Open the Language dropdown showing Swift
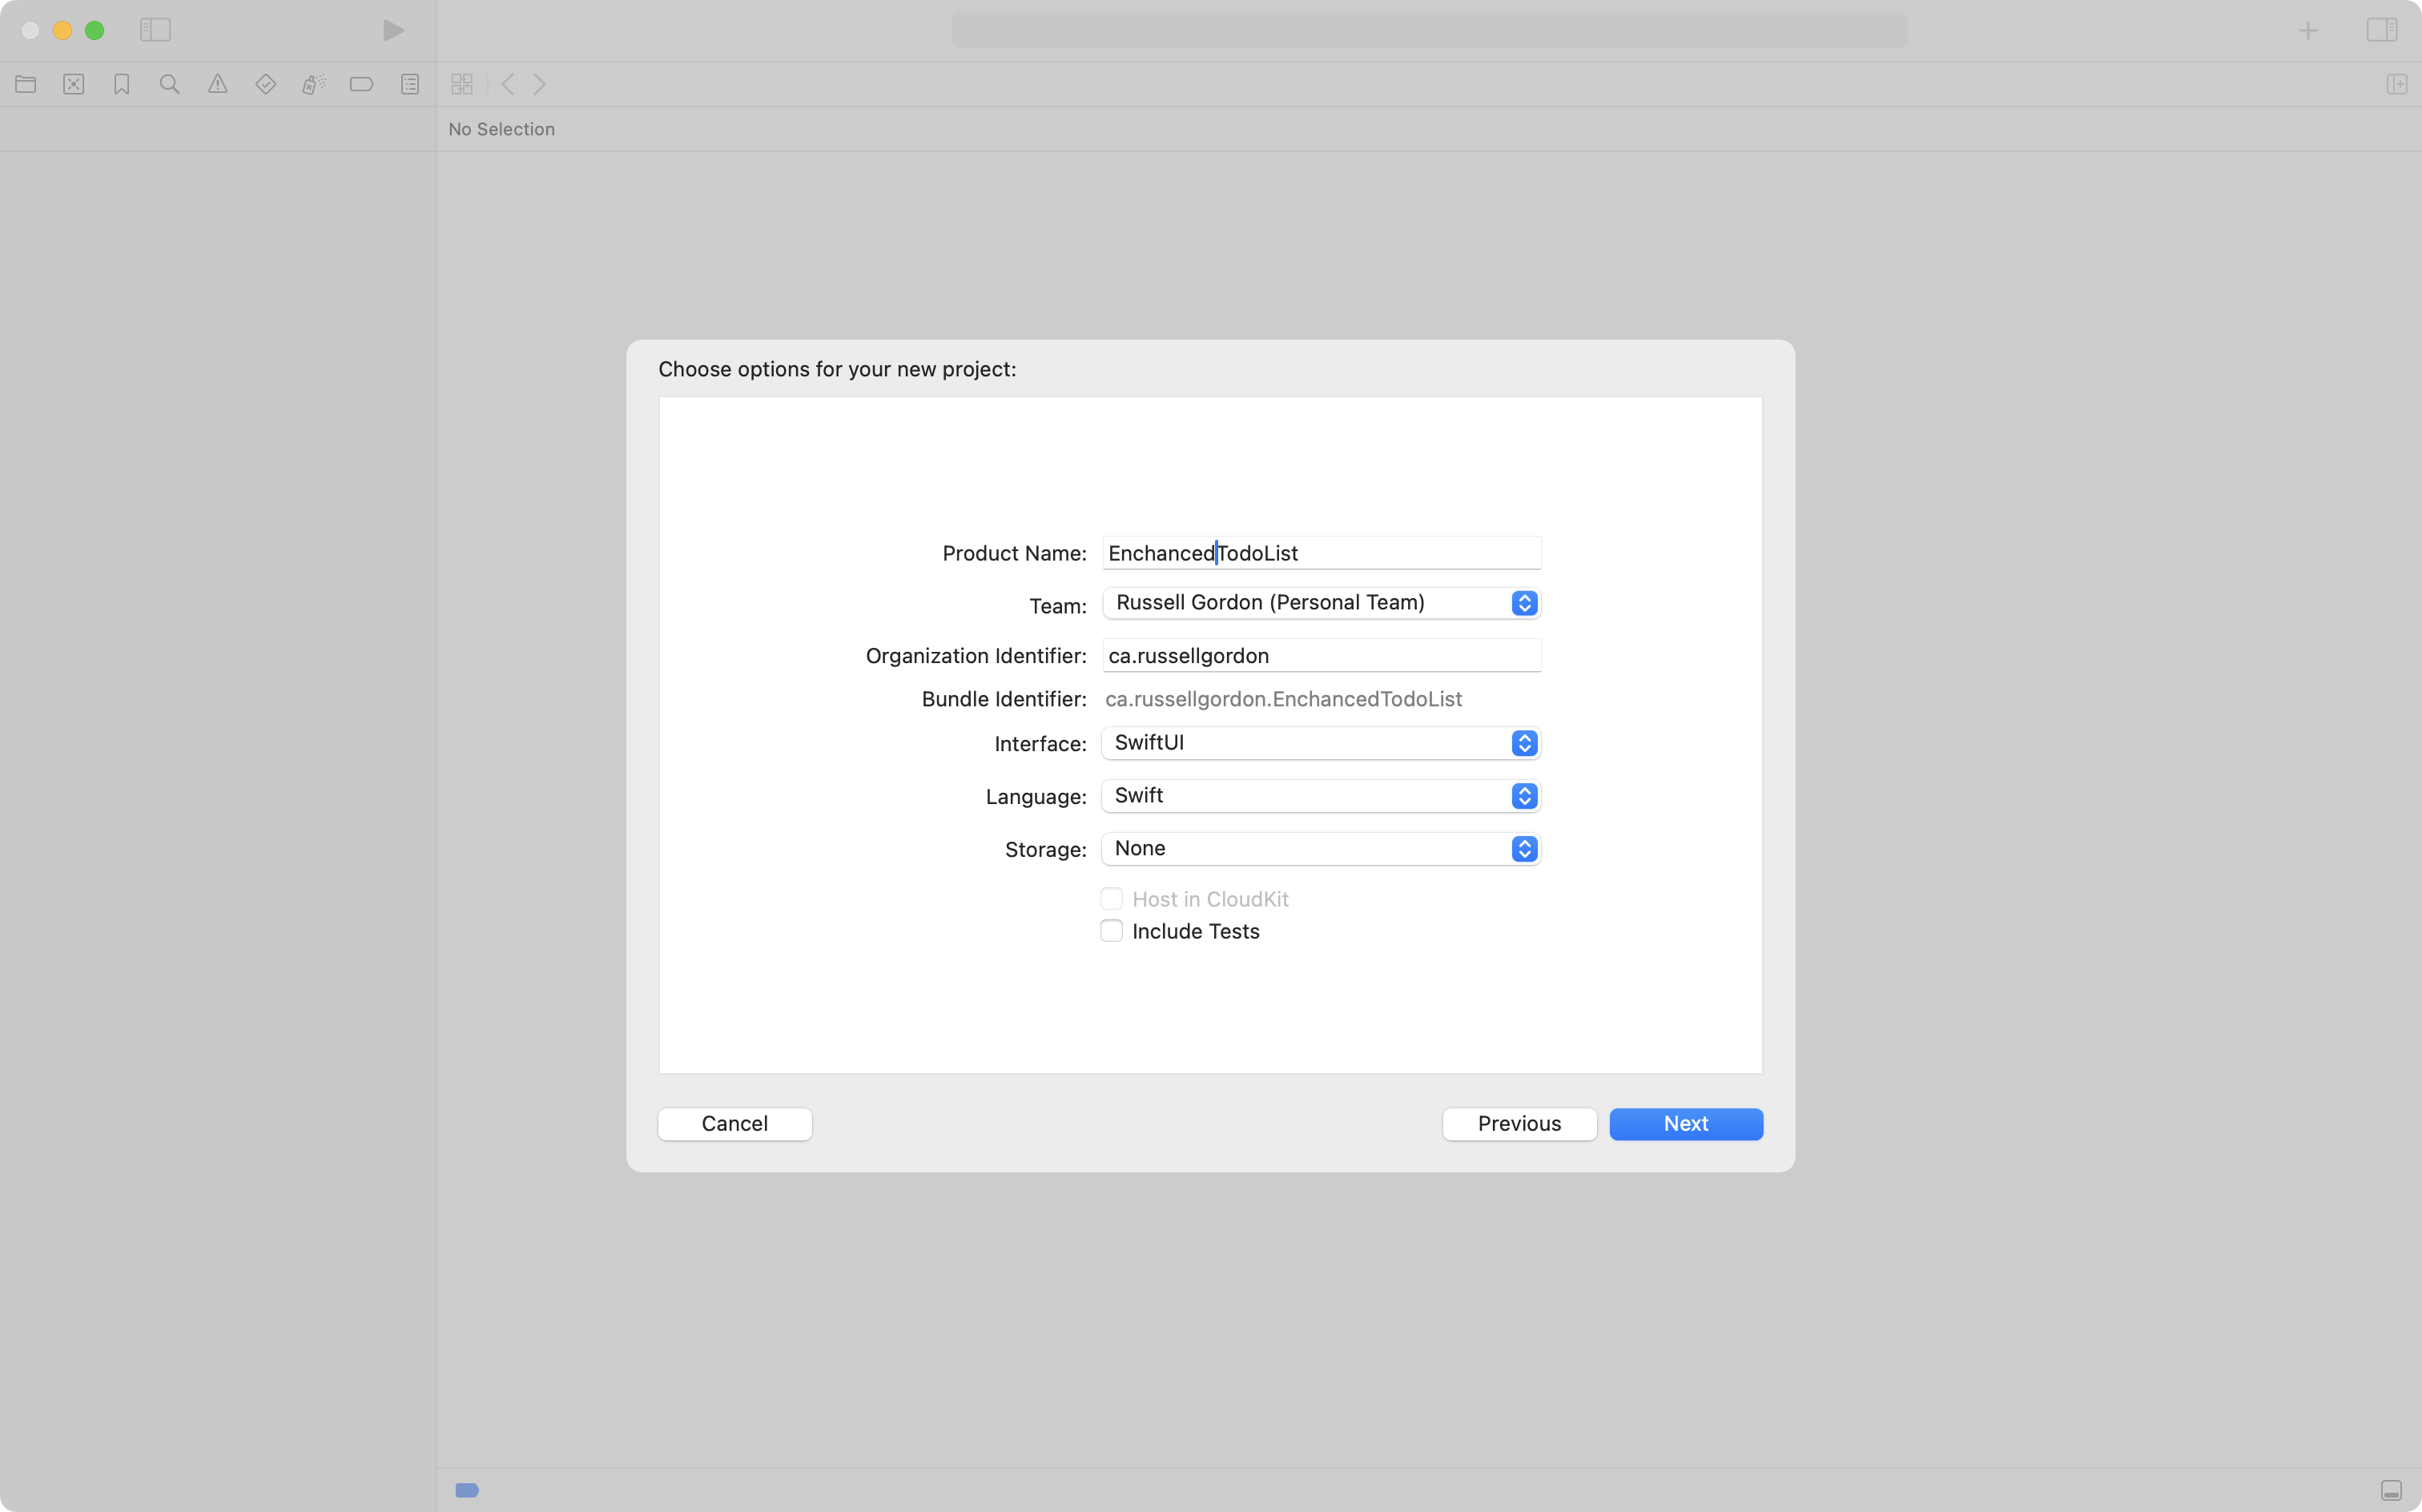Image resolution: width=2422 pixels, height=1512 pixels. click(x=1320, y=796)
